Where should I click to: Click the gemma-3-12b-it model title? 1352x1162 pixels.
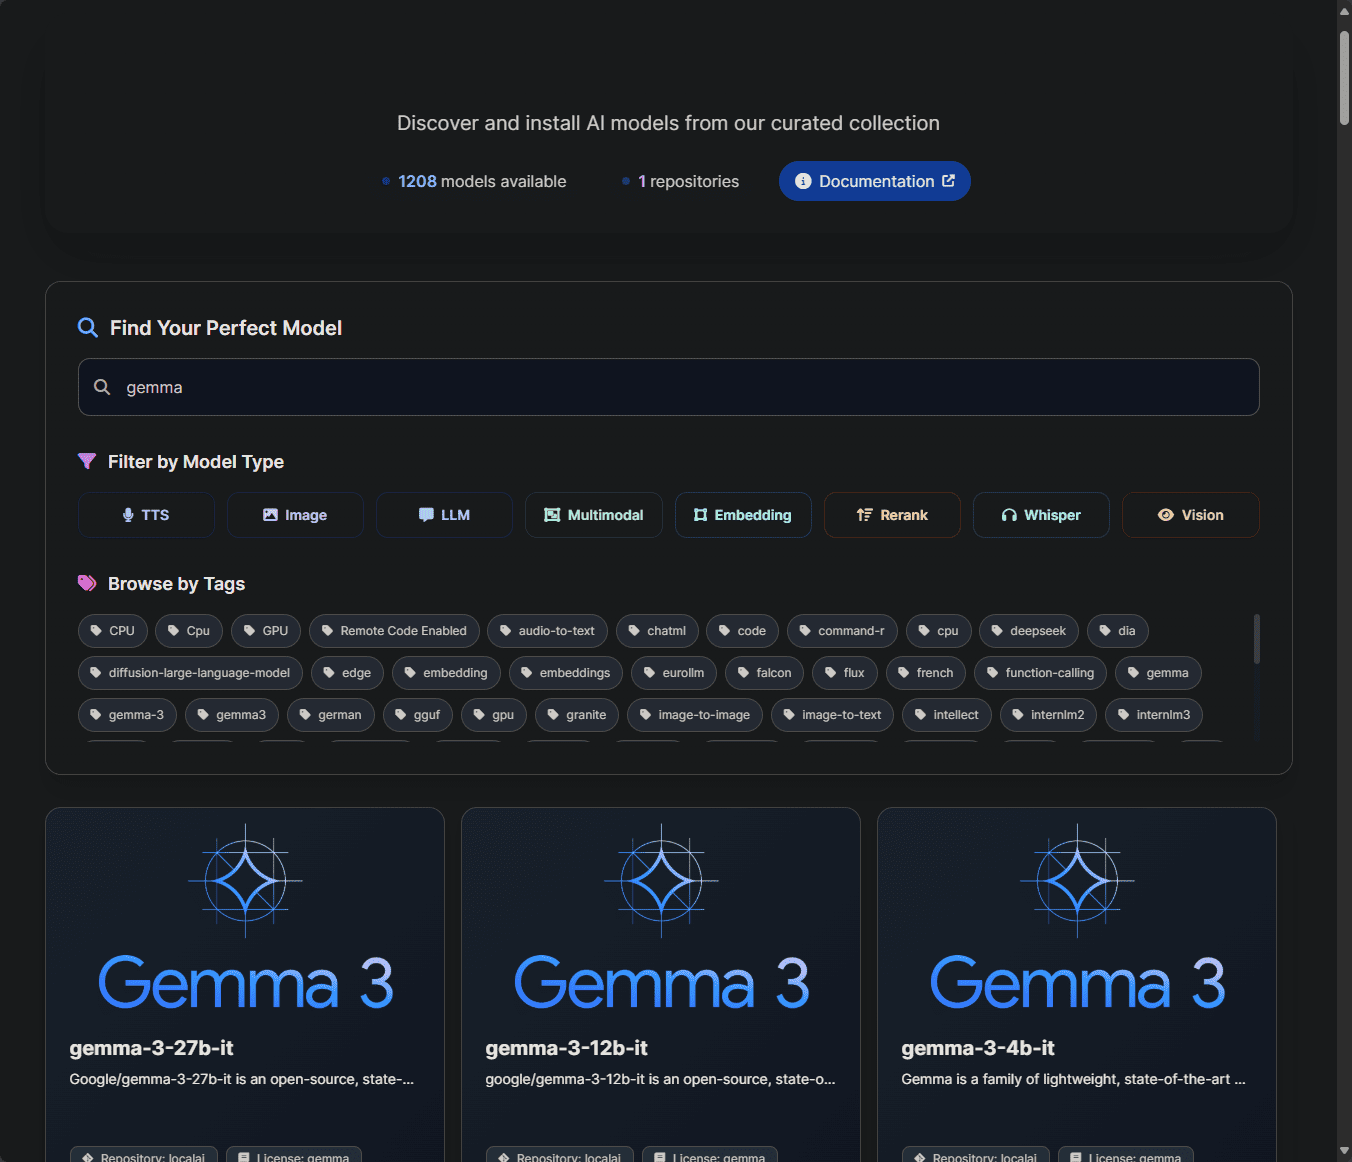click(566, 1048)
